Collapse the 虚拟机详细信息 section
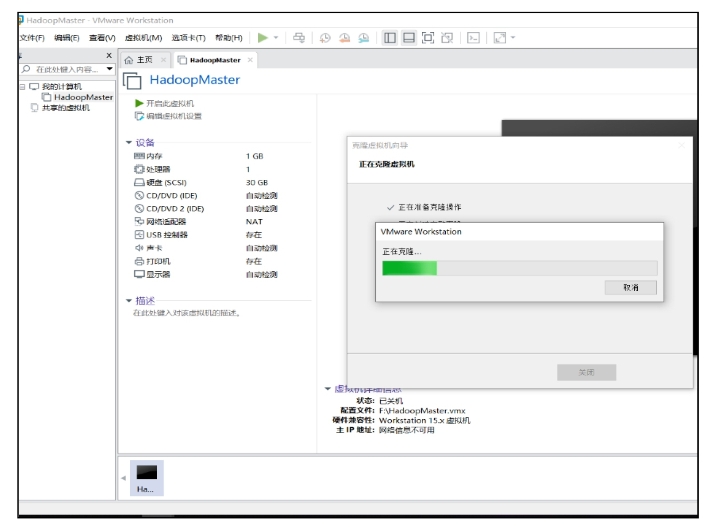 327,389
